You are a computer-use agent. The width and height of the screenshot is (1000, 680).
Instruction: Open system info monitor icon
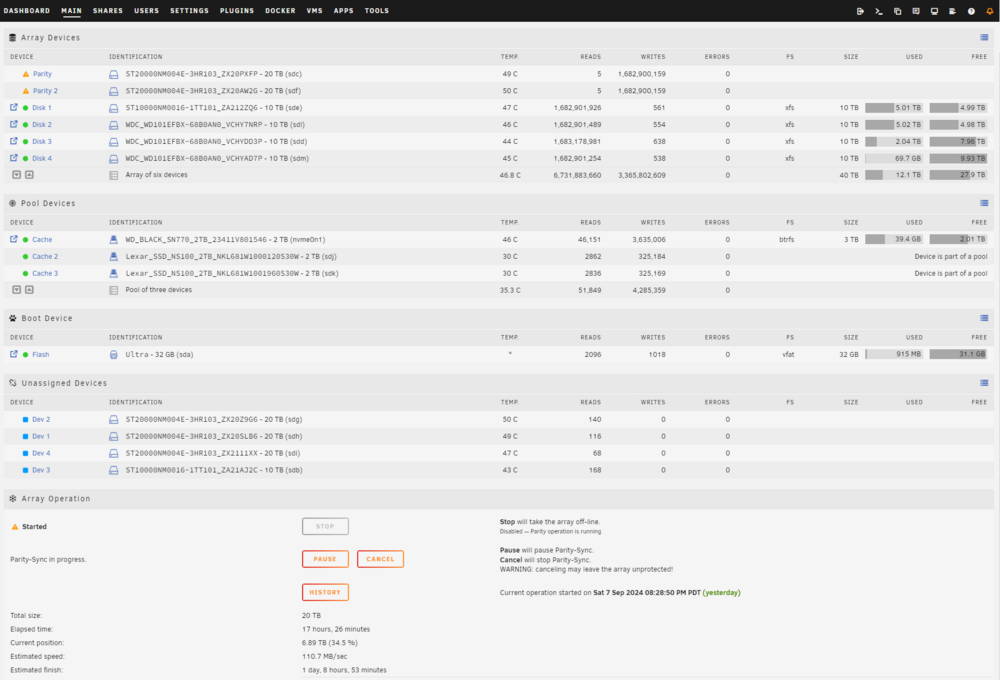[x=934, y=11]
